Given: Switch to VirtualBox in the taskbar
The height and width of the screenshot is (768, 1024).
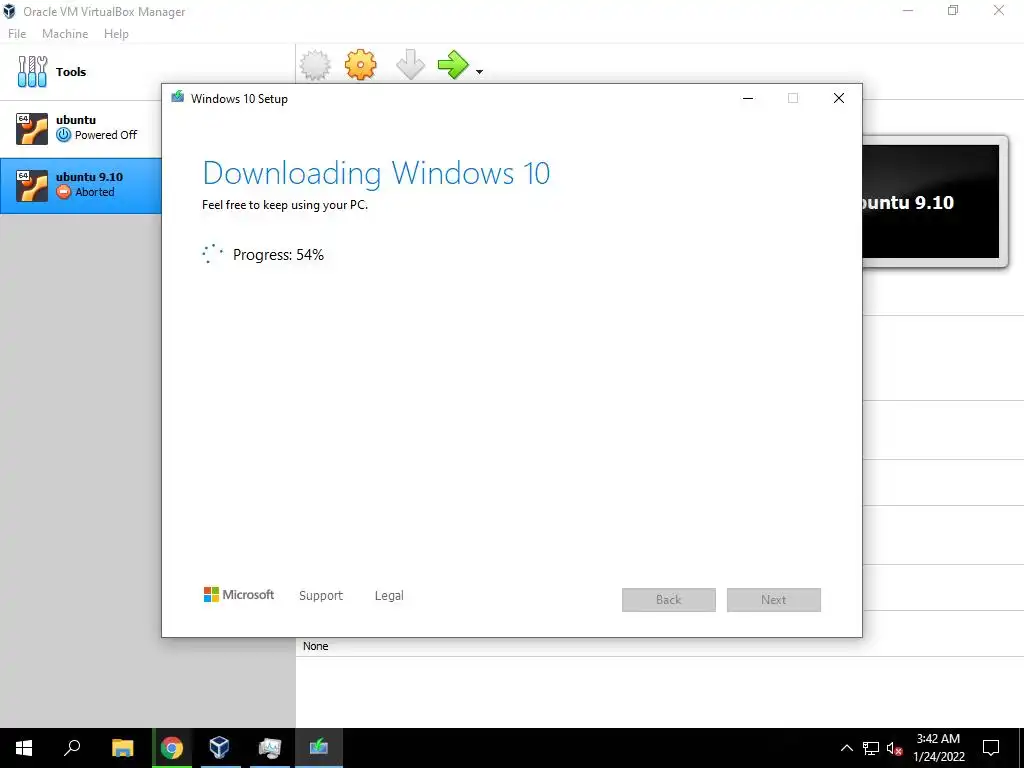Looking at the screenshot, I should [219, 748].
